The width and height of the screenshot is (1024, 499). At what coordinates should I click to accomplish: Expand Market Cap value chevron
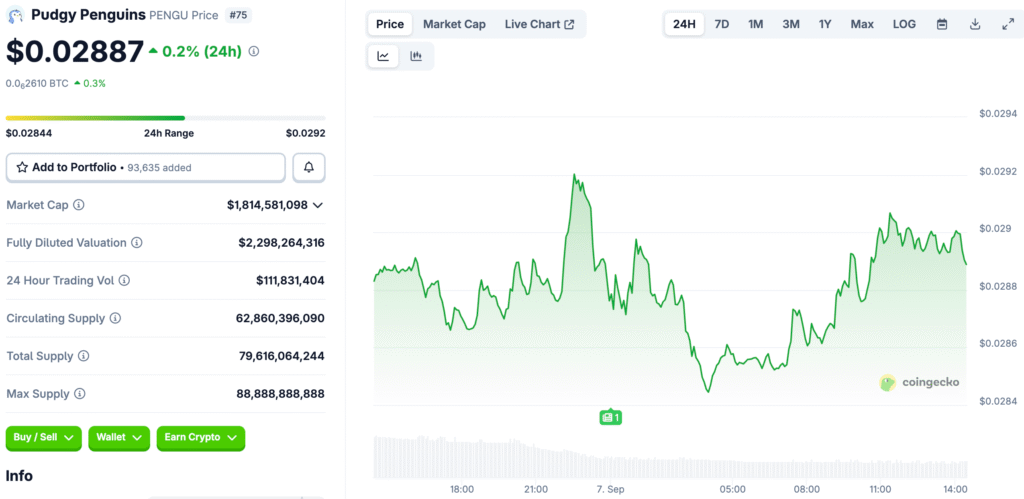tap(317, 205)
